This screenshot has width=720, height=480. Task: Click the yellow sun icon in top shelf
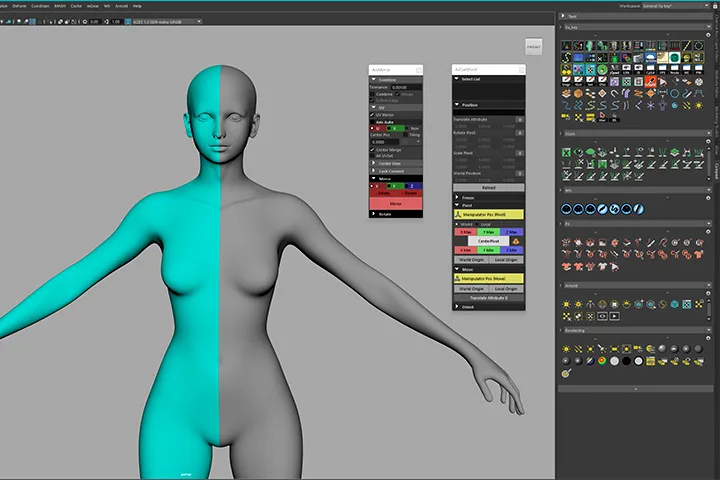coord(698,106)
